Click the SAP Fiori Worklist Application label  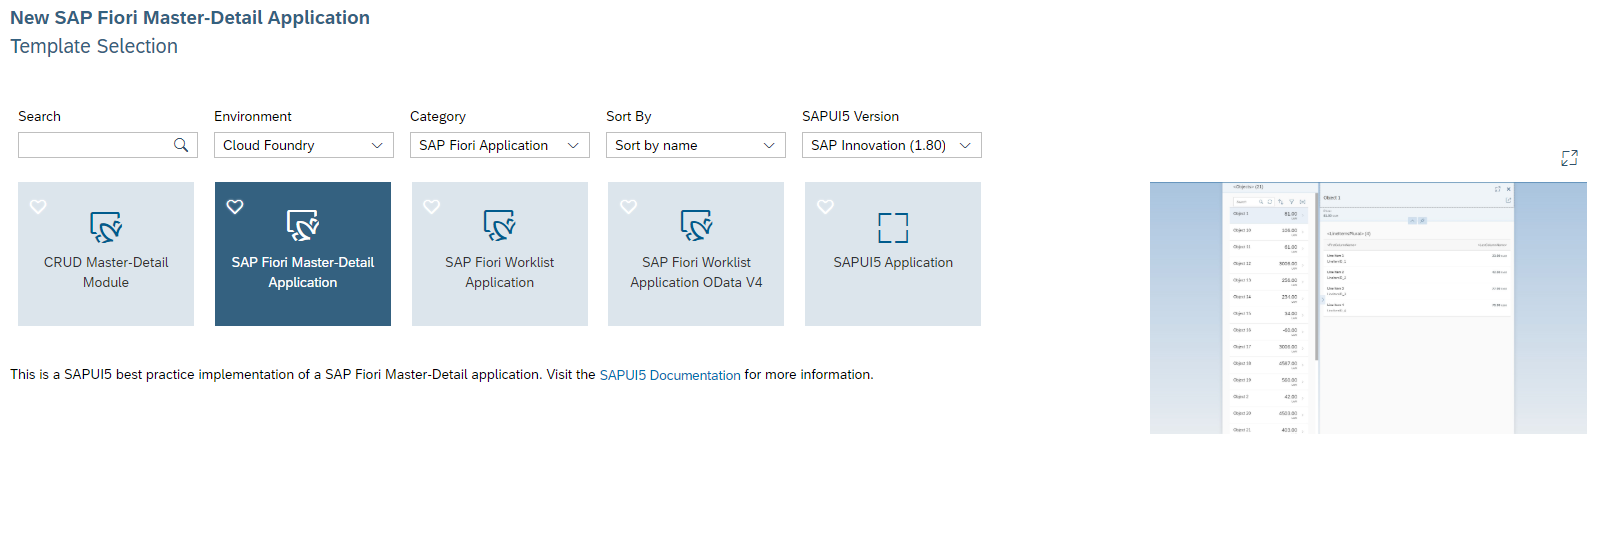pos(500,272)
